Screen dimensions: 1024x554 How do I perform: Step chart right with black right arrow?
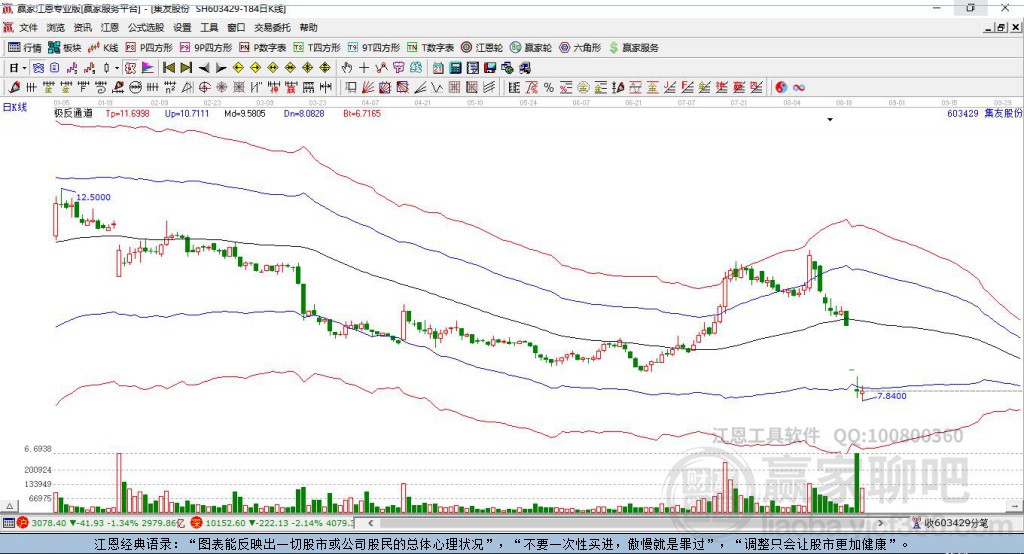[x=221, y=68]
